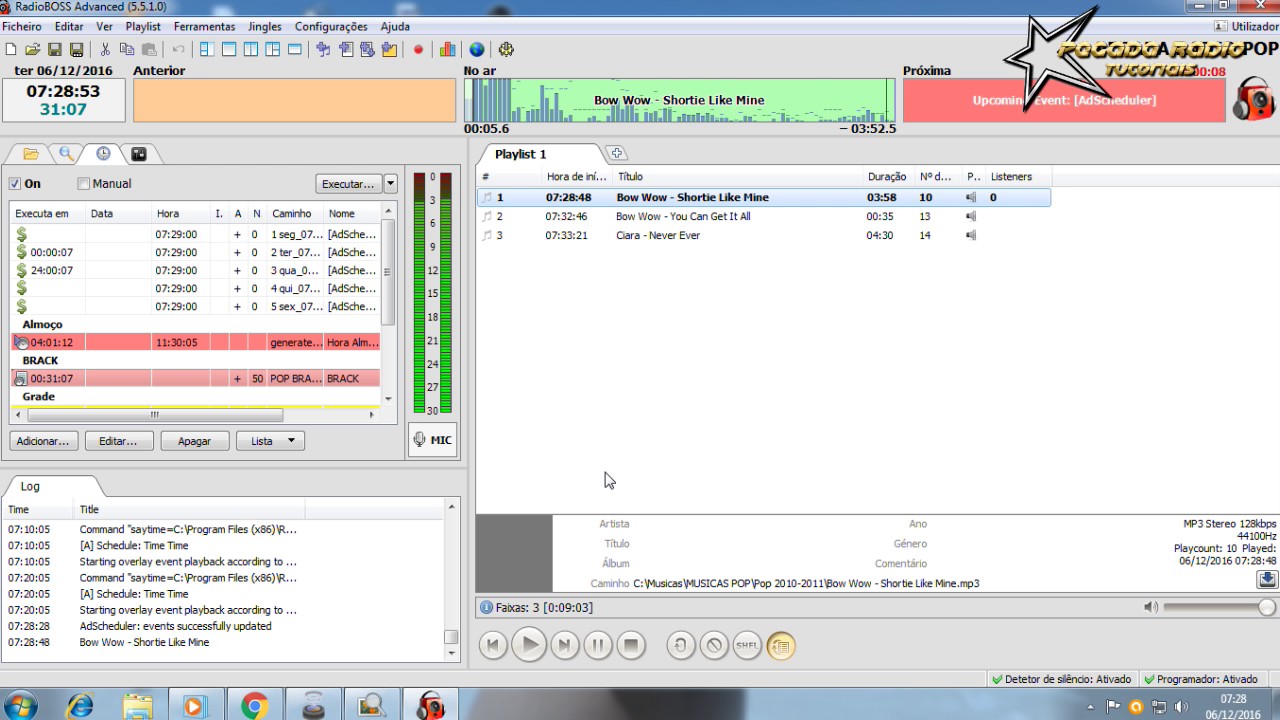This screenshot has height=720, width=1280.
Task: Enable the Manual checkbox
Action: point(84,184)
